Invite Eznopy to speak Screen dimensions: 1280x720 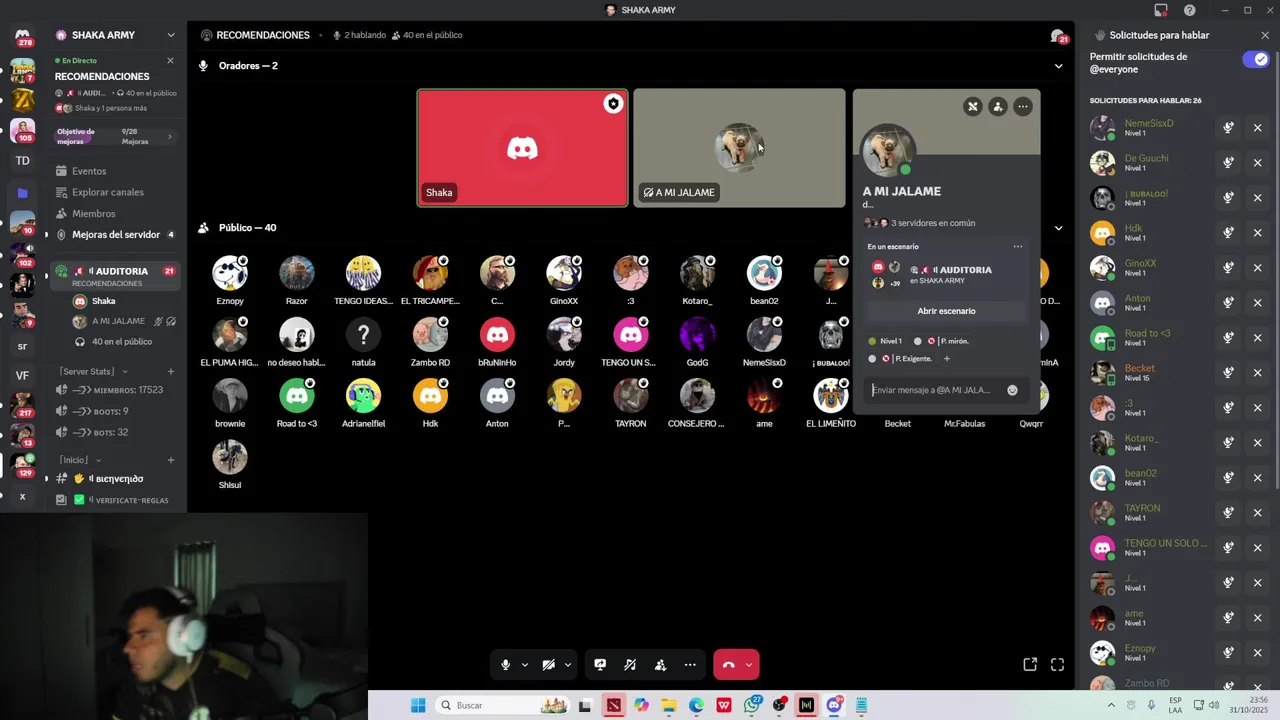click(x=1228, y=653)
